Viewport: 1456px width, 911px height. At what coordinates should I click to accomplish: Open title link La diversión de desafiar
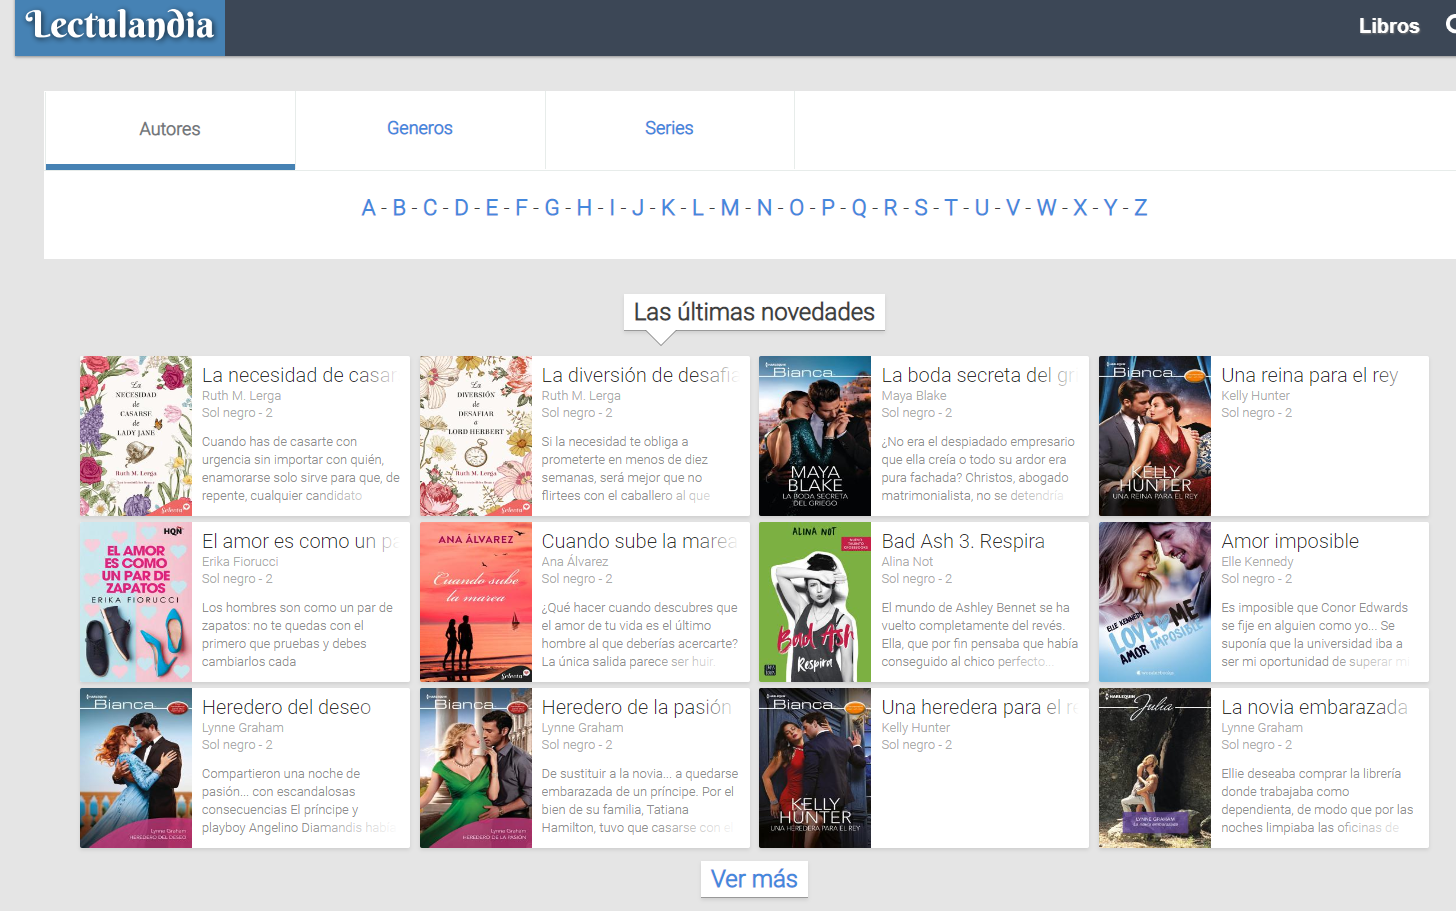click(640, 375)
